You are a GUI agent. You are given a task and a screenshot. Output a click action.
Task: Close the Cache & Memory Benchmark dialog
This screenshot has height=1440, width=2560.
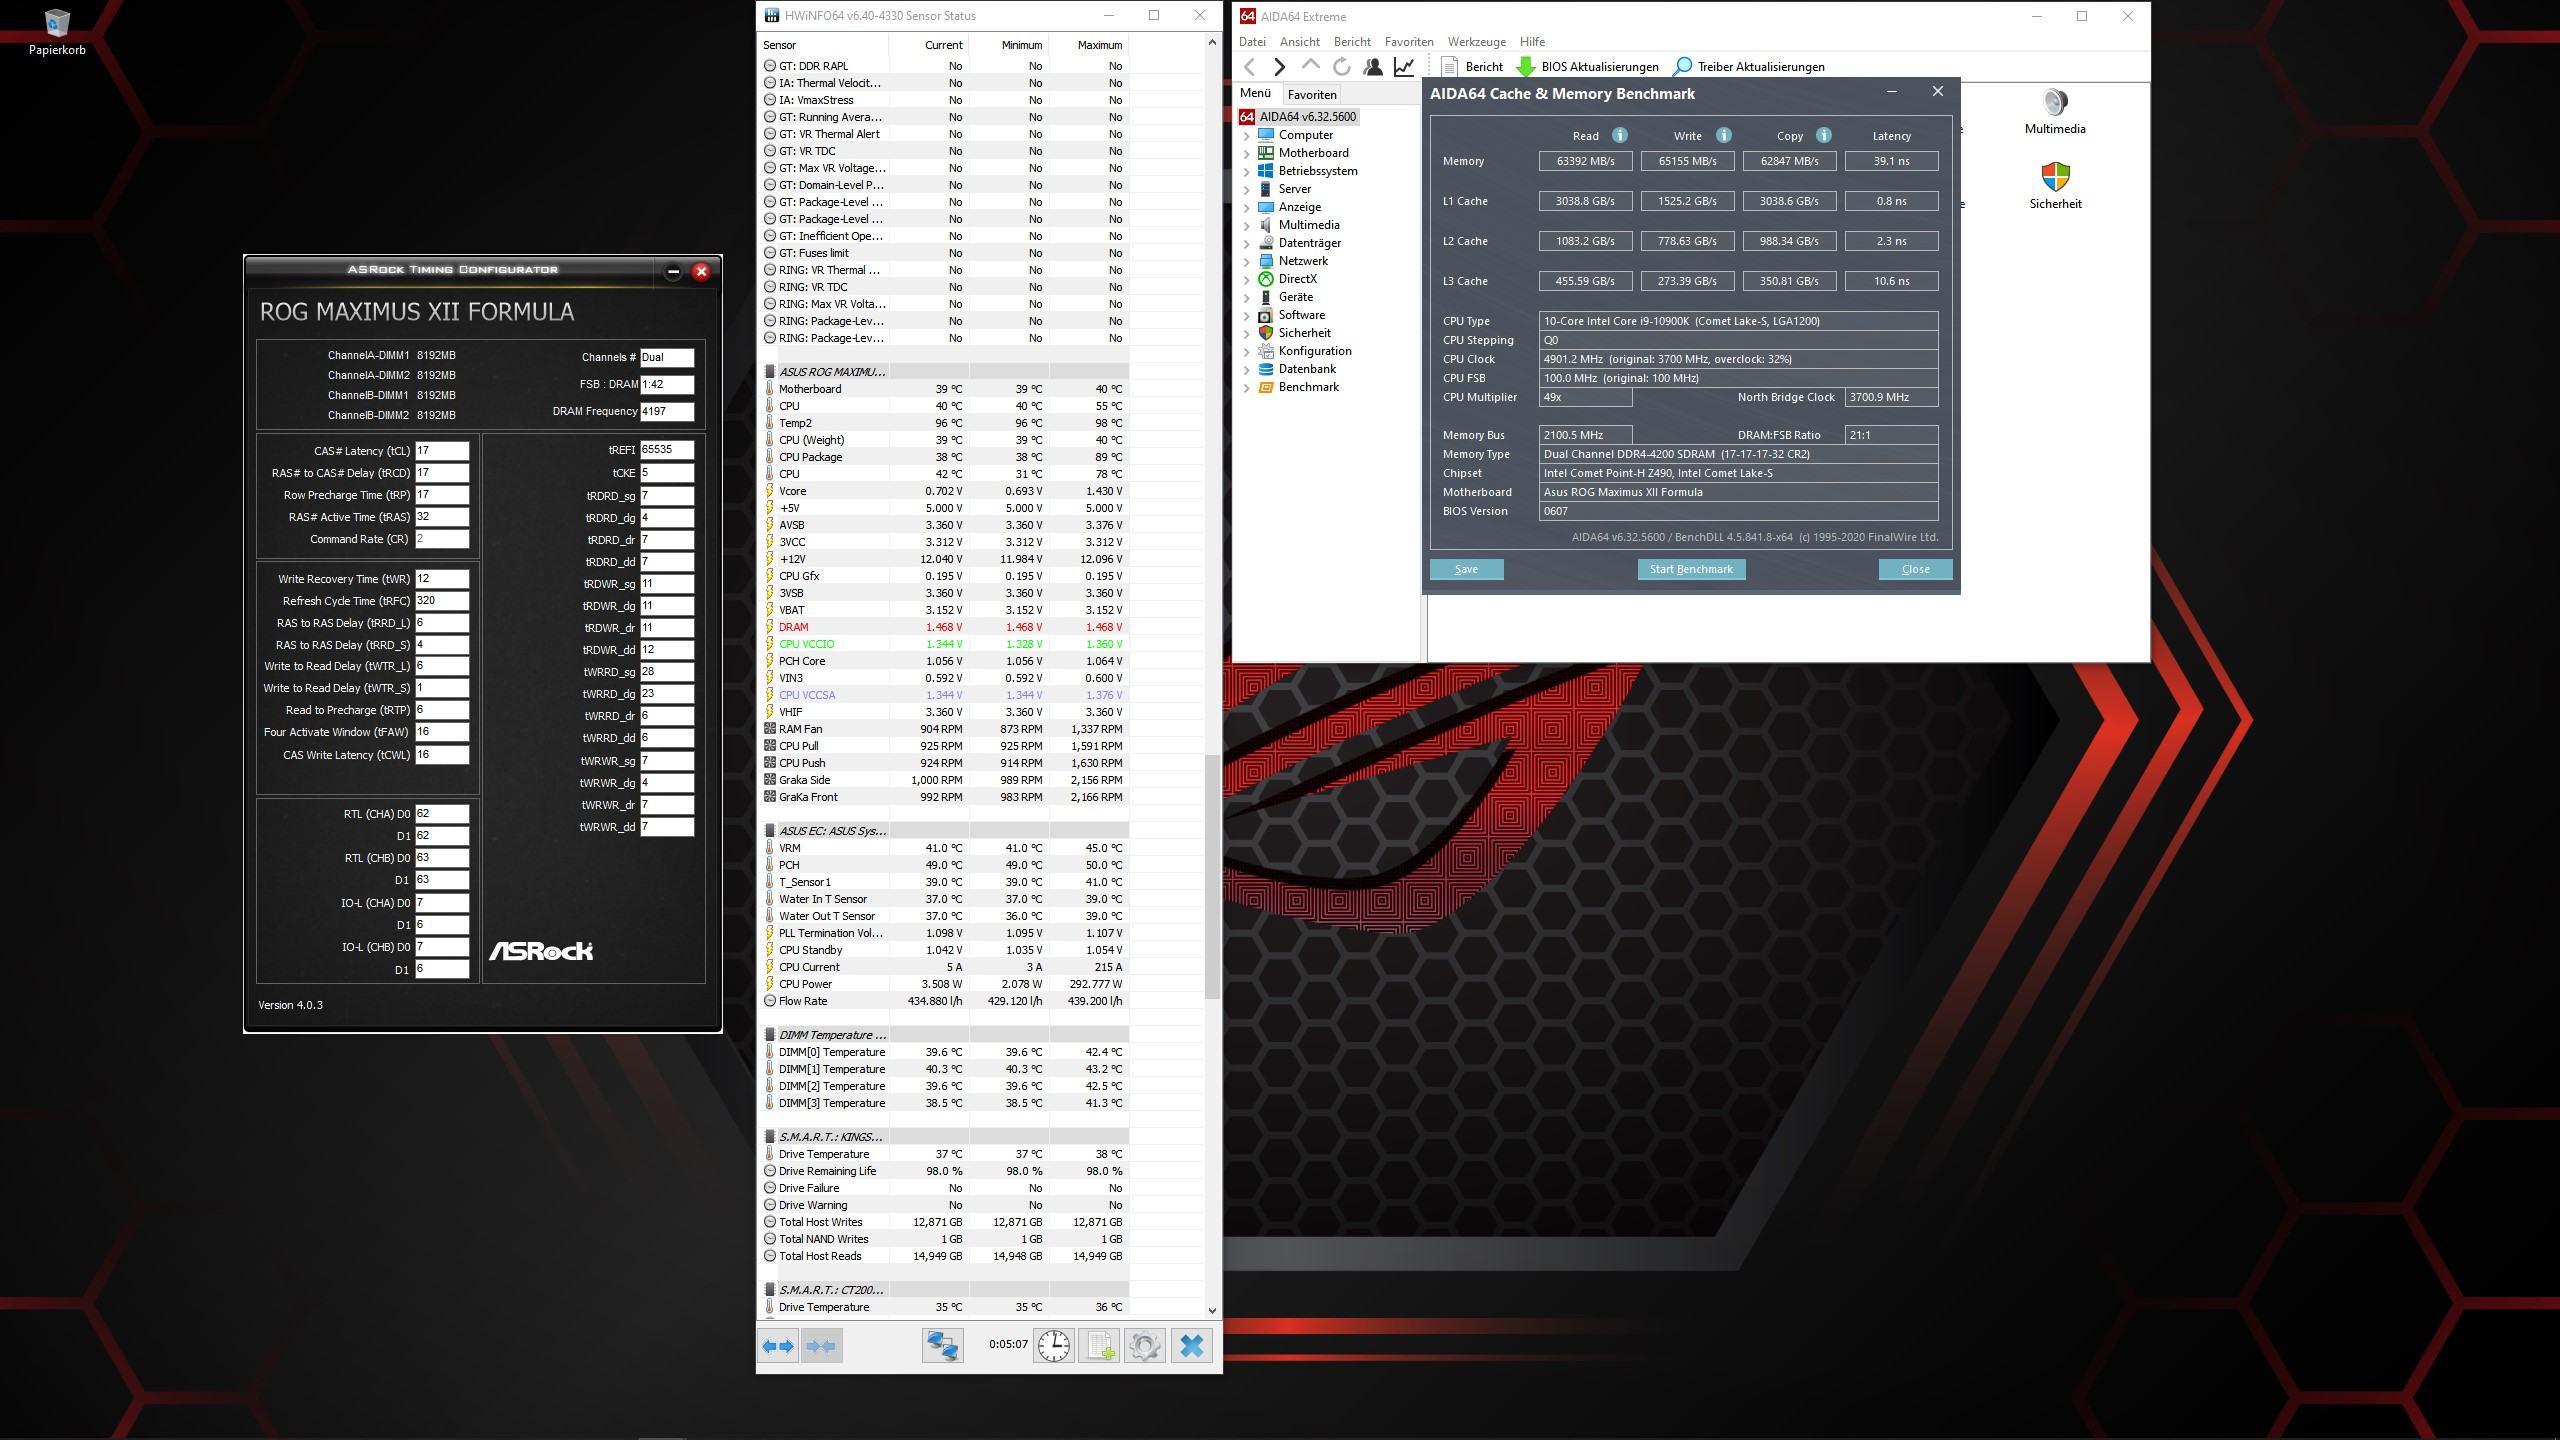click(1938, 92)
